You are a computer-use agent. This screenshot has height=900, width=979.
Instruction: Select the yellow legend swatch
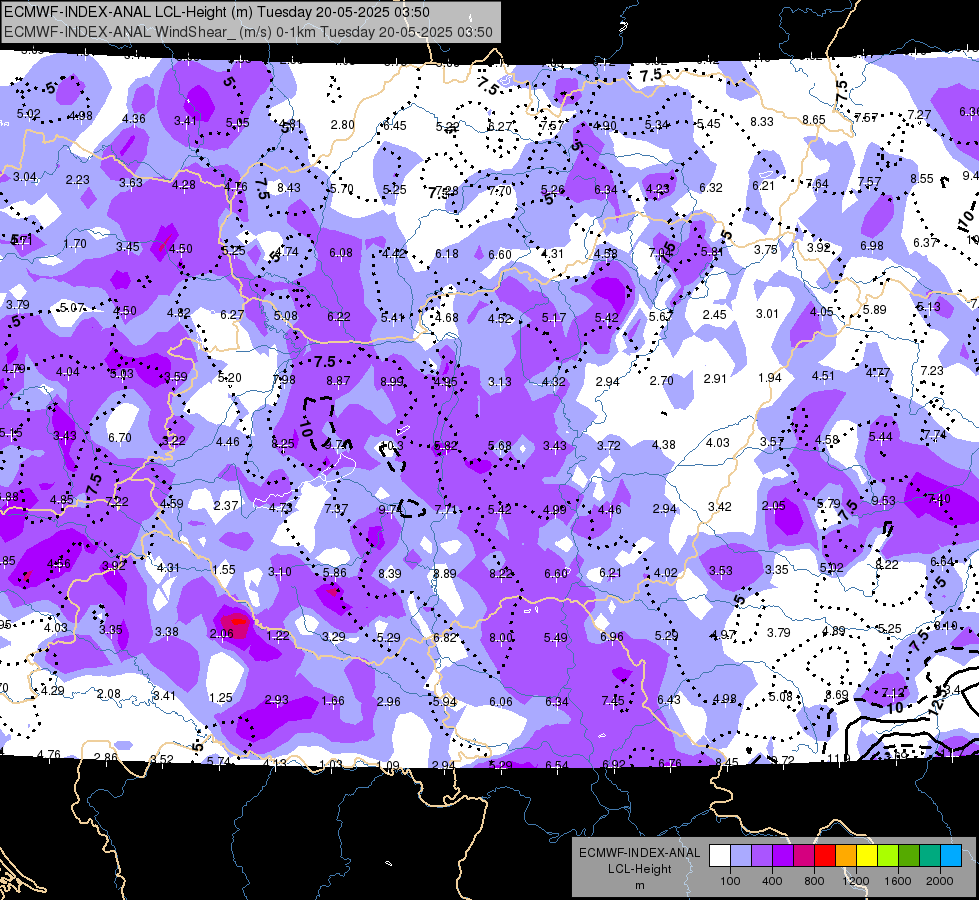tap(867, 856)
